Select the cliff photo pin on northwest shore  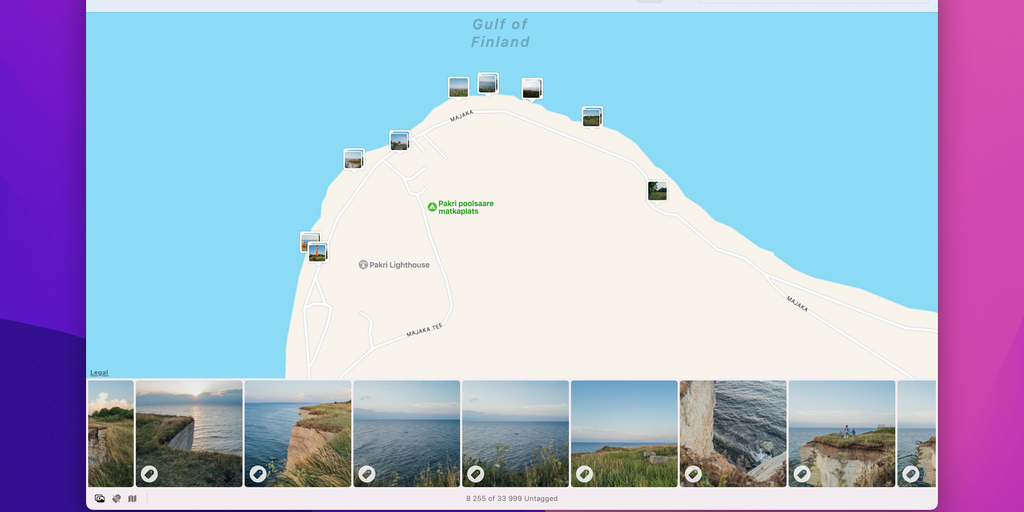[354, 159]
